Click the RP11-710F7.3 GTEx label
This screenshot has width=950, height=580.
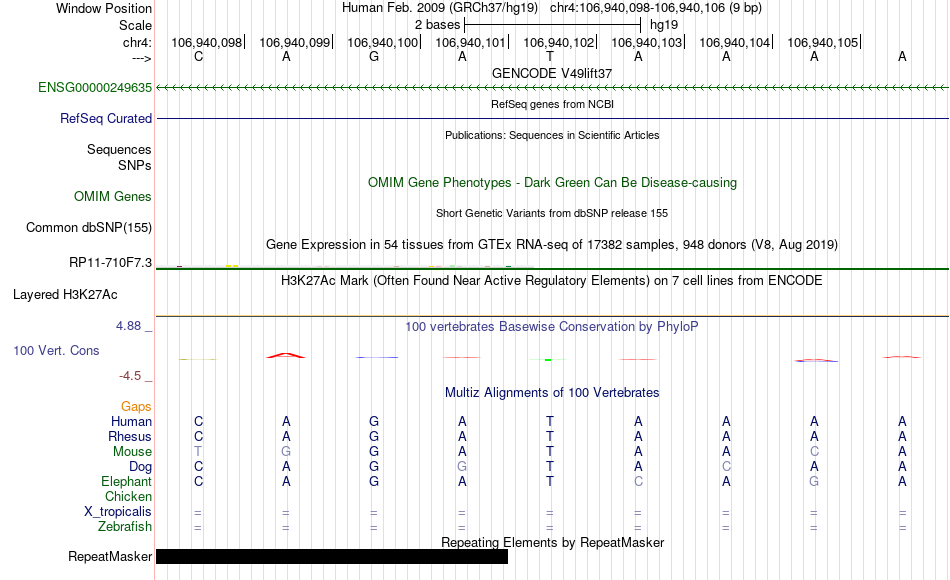click(x=110, y=262)
